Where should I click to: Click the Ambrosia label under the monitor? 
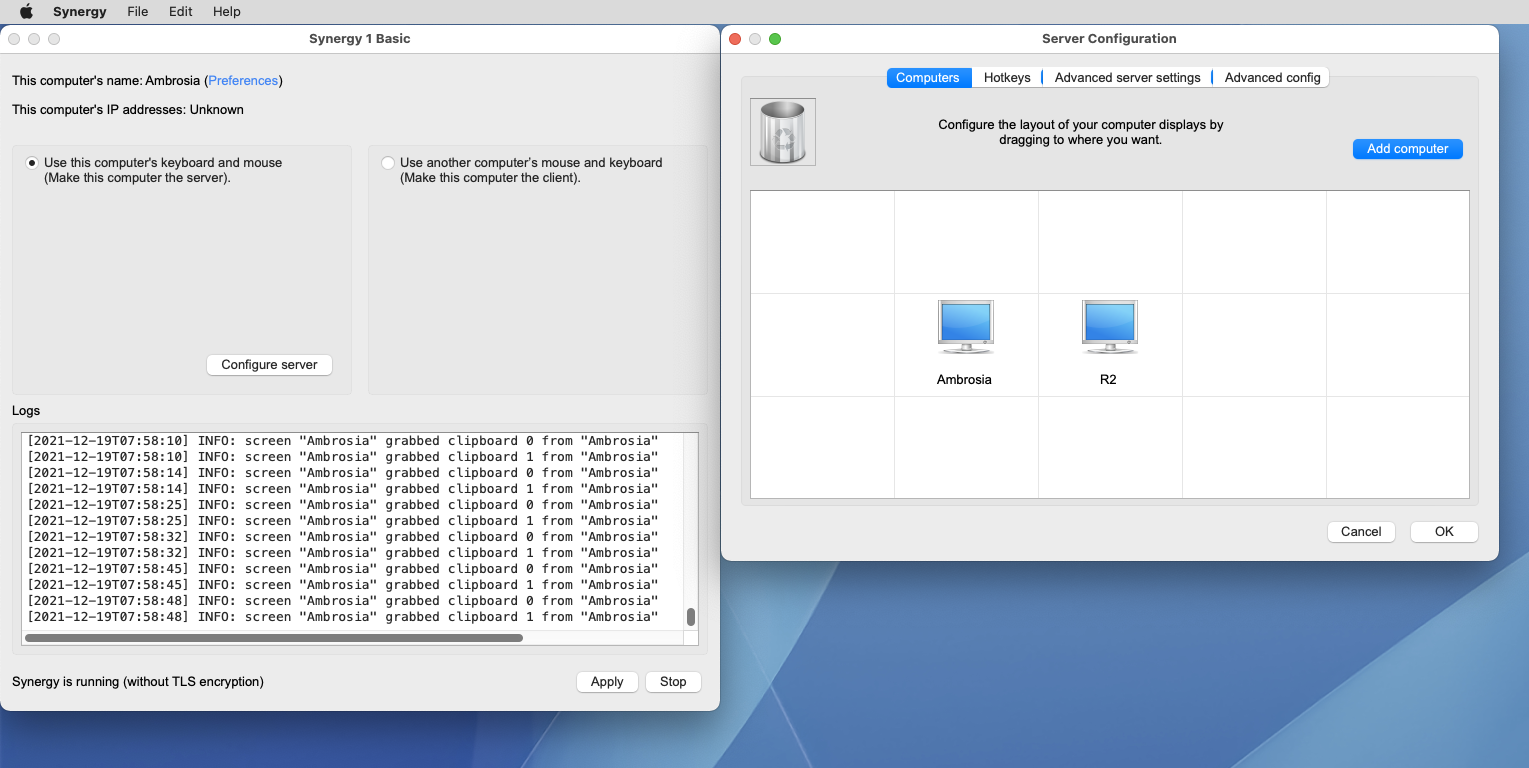click(x=964, y=380)
